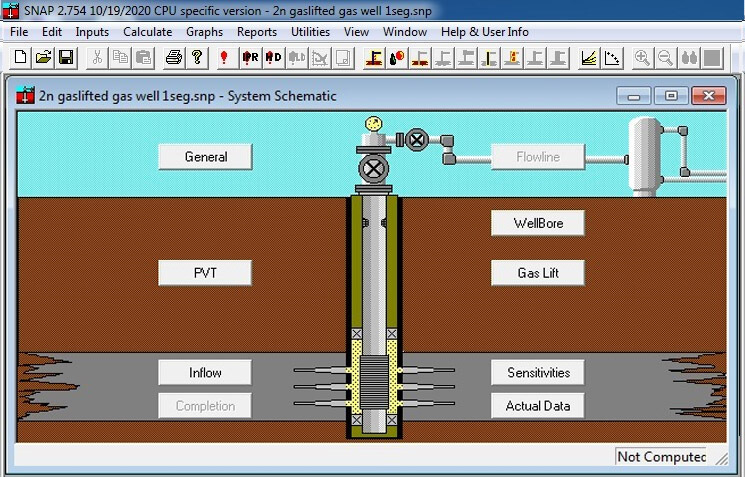This screenshot has height=477, width=745.
Task: Open the Graphs menu
Action: click(x=204, y=32)
